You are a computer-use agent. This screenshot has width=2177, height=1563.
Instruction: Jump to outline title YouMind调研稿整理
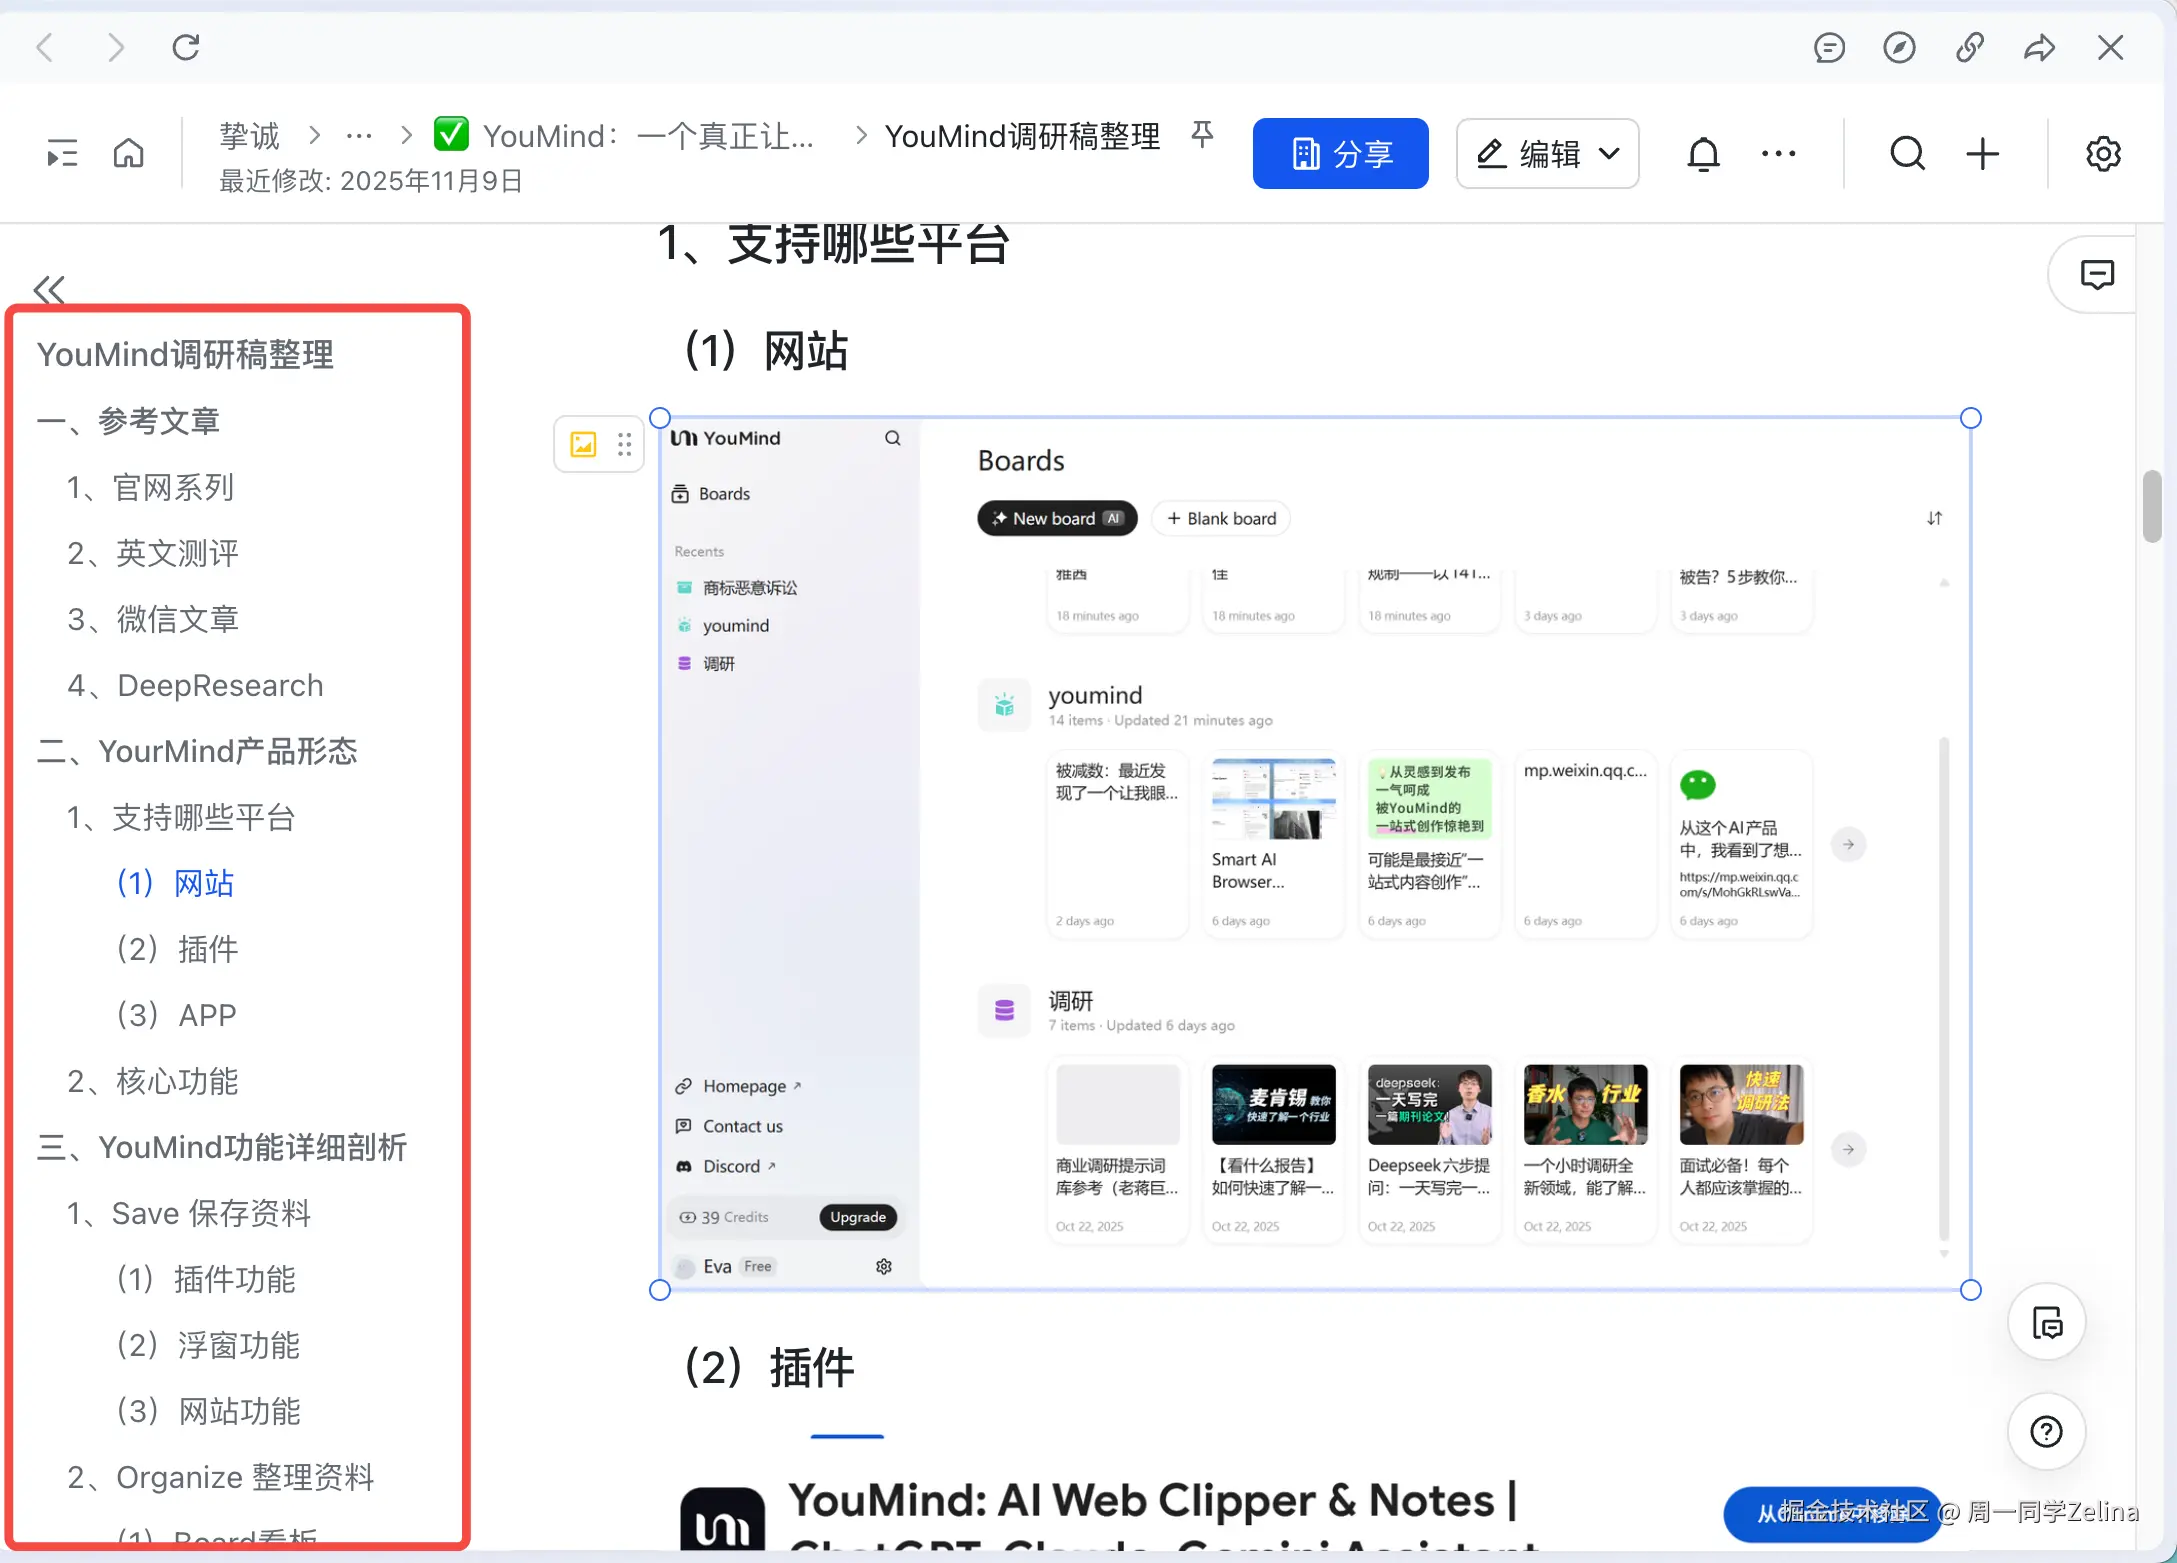click(x=185, y=355)
